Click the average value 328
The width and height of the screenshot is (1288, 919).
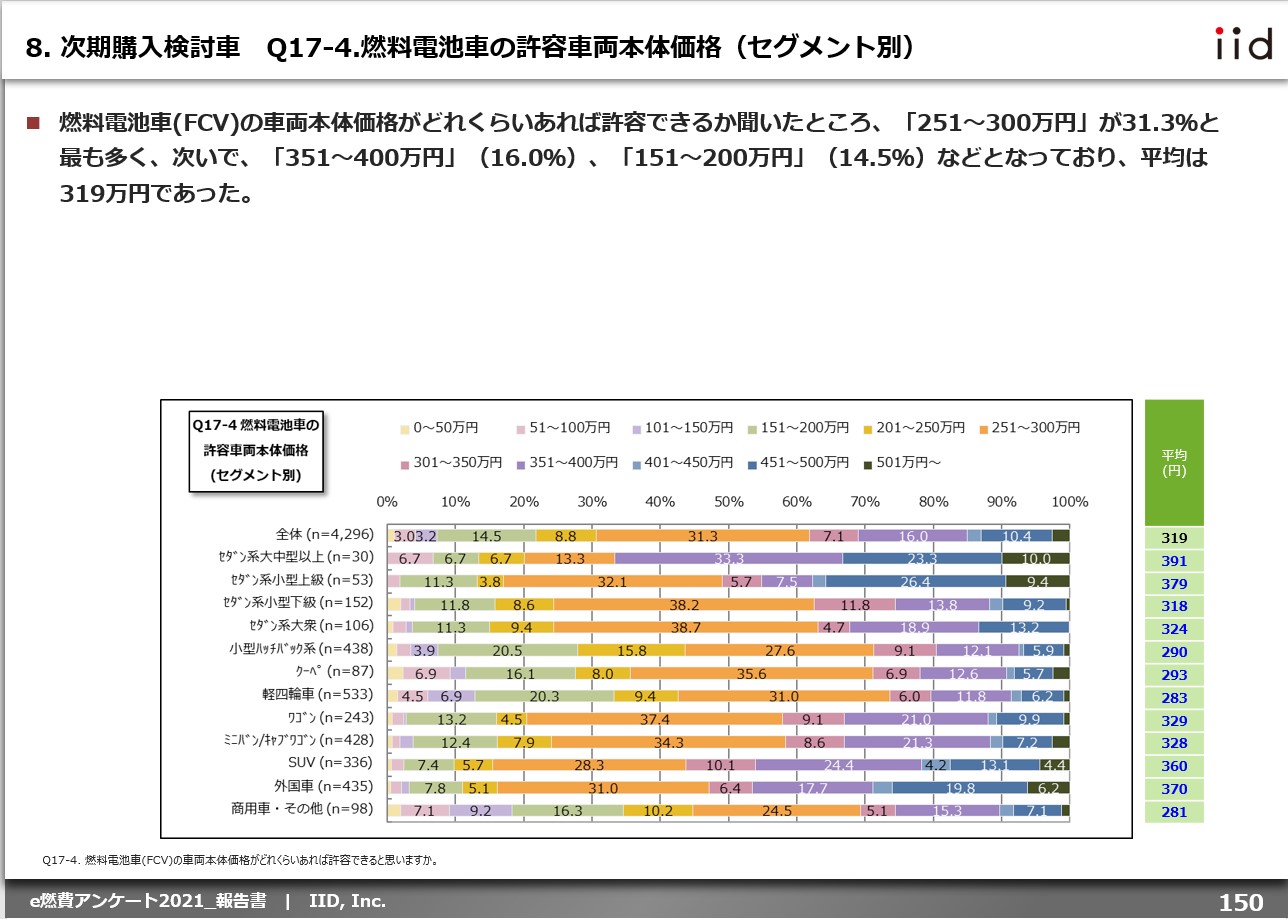click(x=1174, y=743)
